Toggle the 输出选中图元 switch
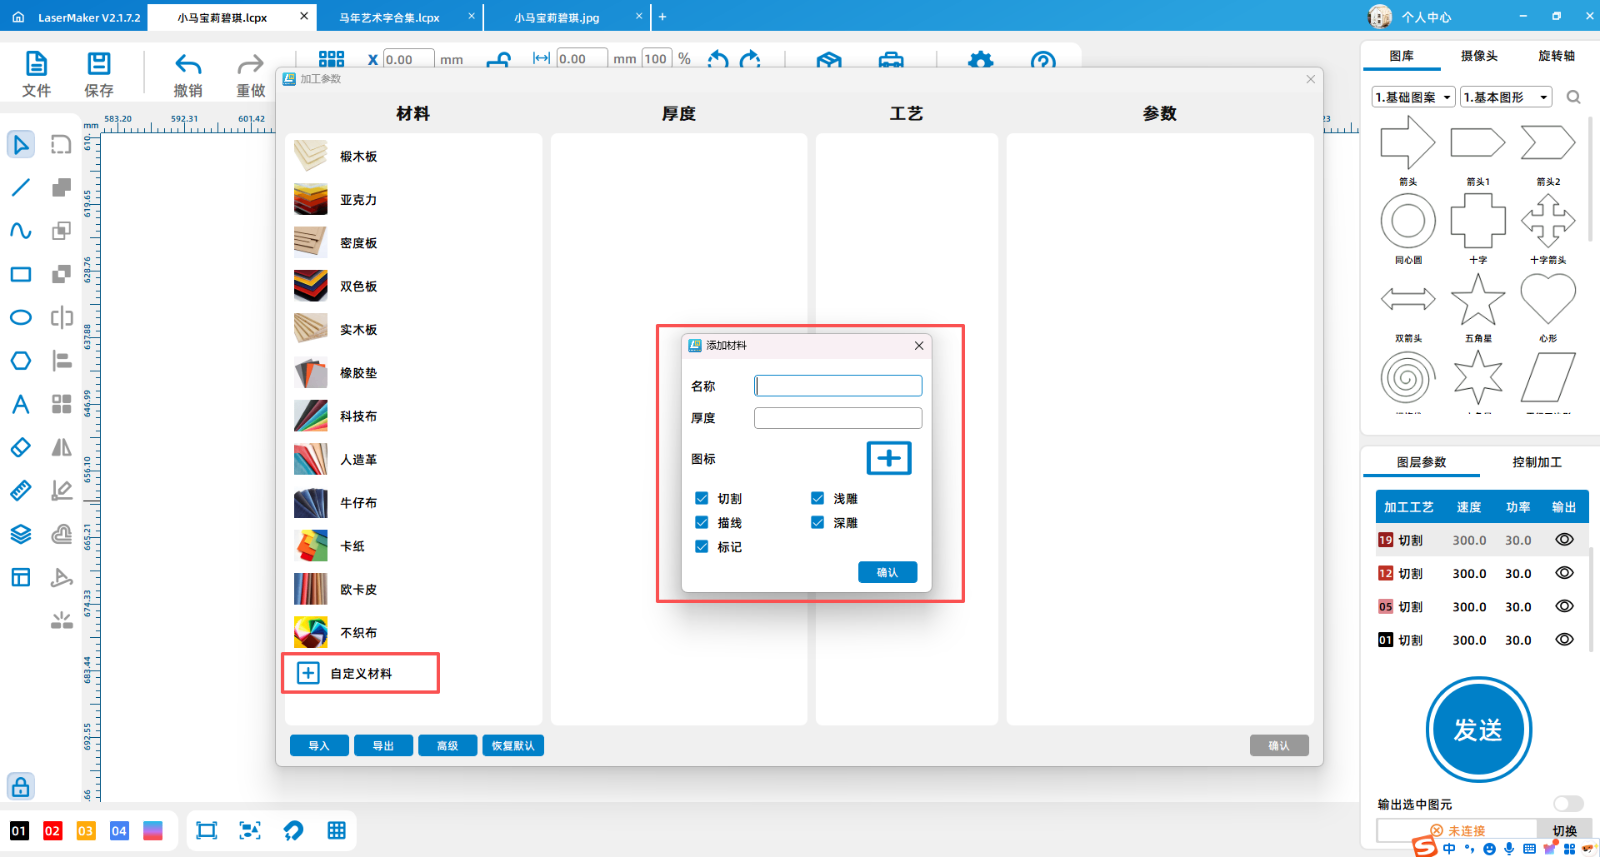 pyautogui.click(x=1567, y=804)
